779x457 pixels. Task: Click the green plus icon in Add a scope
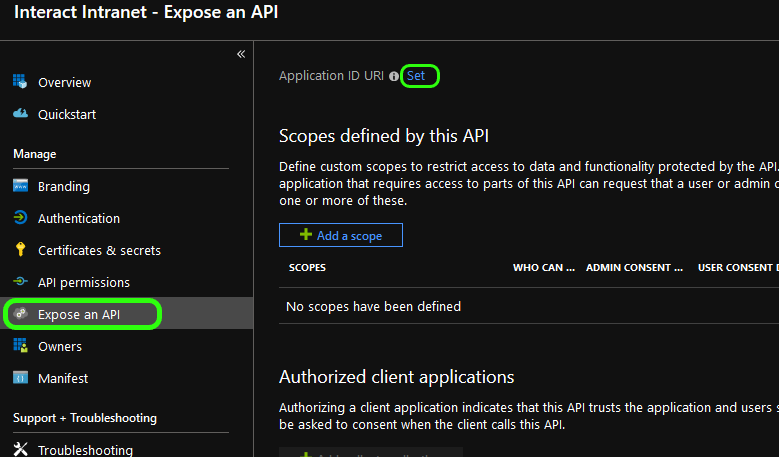[x=306, y=234]
